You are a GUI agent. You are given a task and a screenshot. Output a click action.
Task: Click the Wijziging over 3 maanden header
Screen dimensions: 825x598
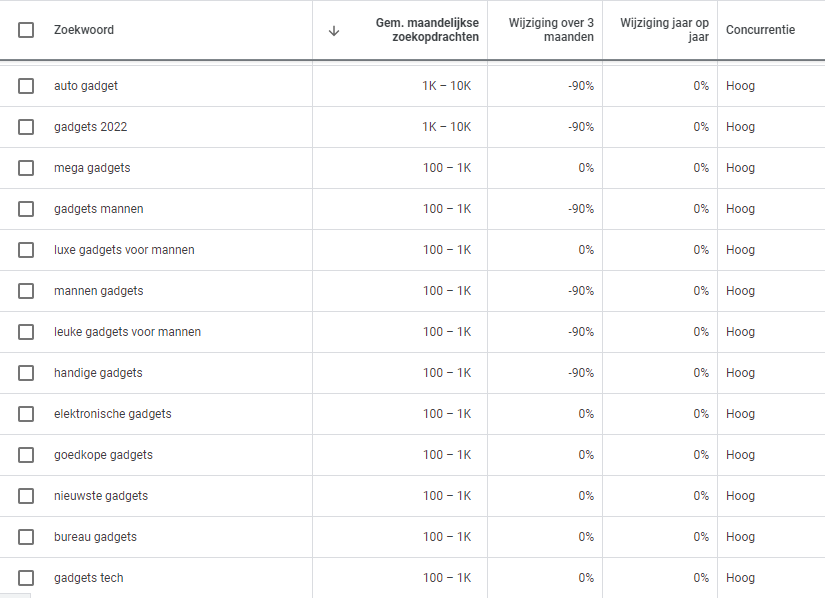click(x=551, y=30)
